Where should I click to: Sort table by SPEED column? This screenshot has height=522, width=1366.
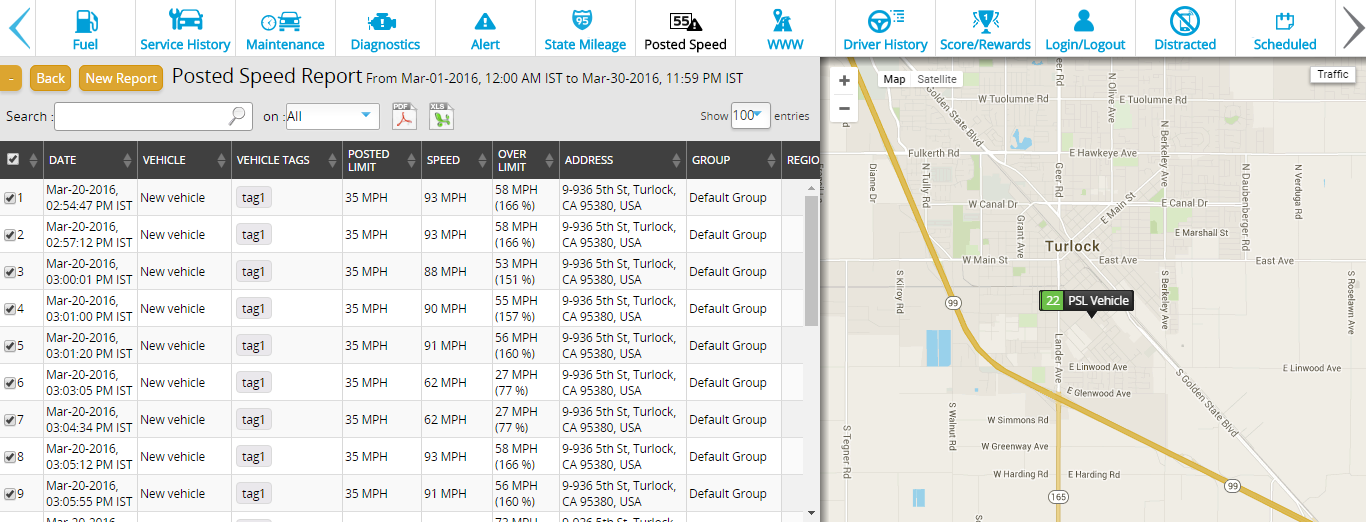pos(457,160)
